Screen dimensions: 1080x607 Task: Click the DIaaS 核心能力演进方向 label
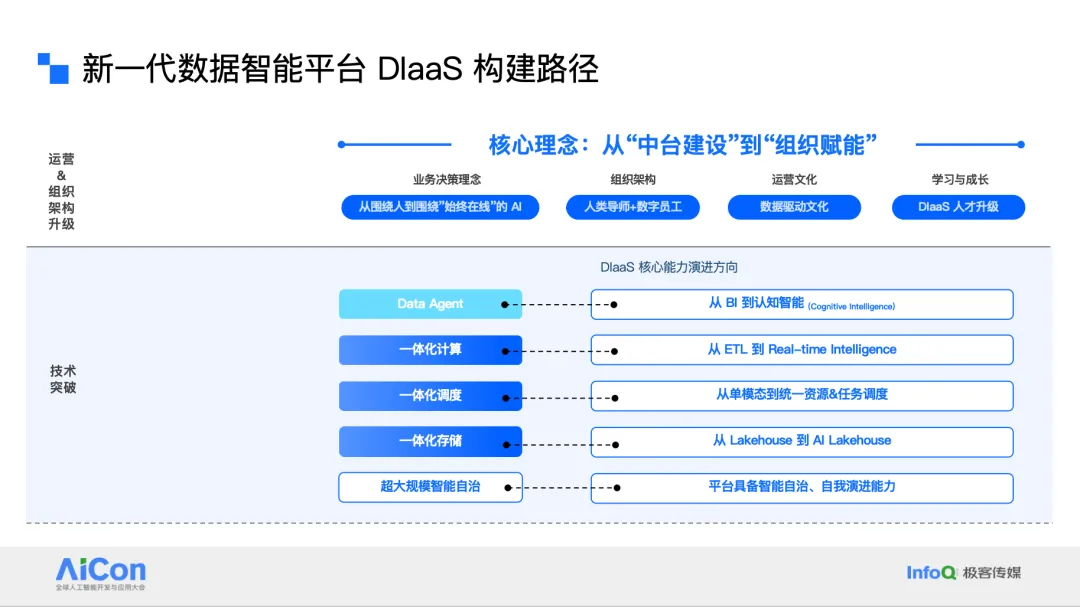pos(669,267)
